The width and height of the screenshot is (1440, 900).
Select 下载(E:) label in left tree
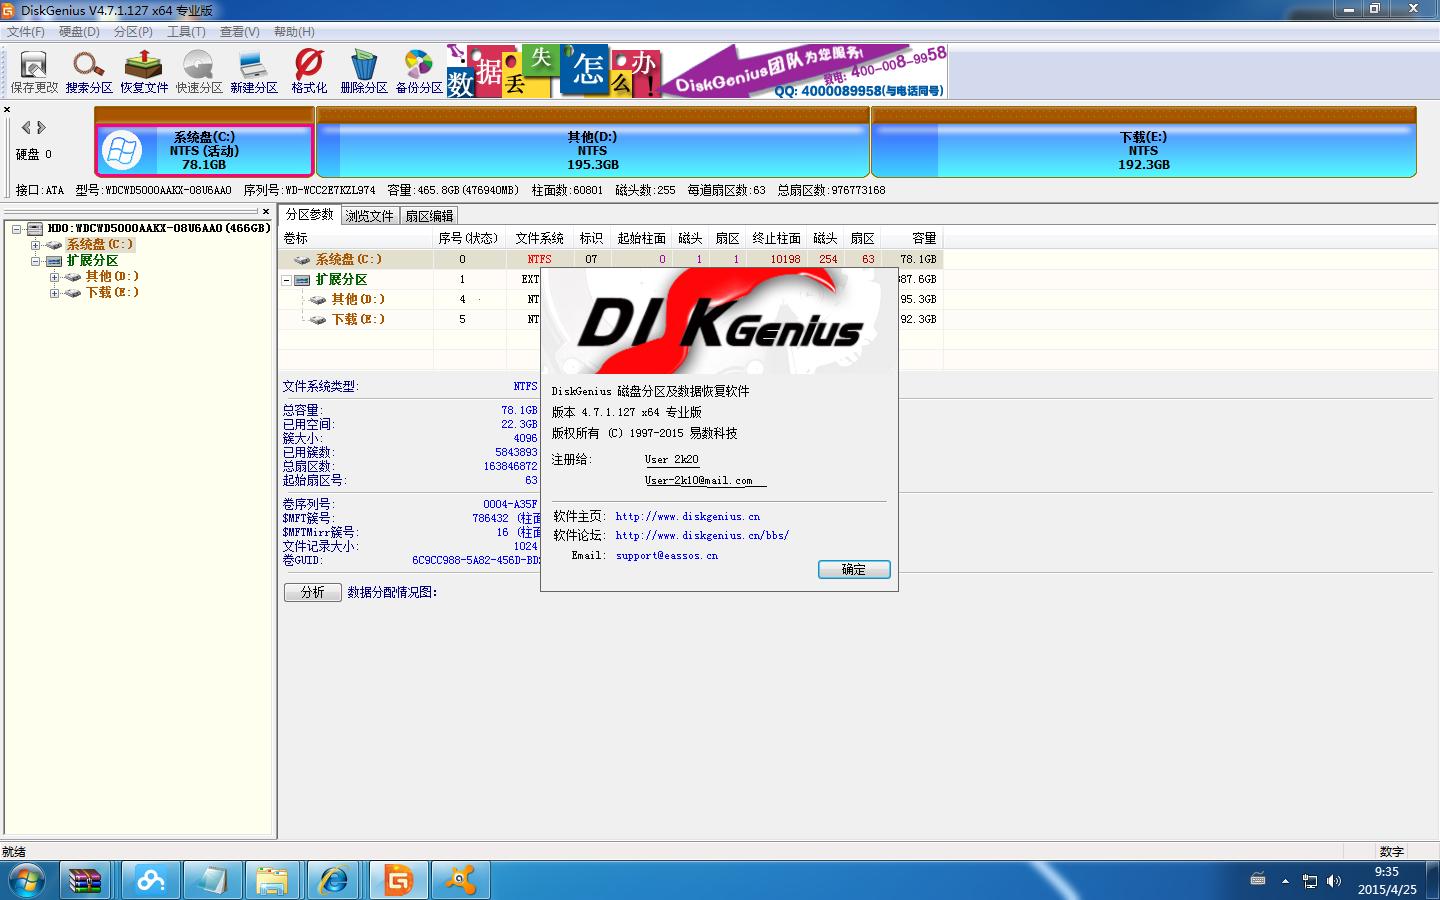coord(112,293)
